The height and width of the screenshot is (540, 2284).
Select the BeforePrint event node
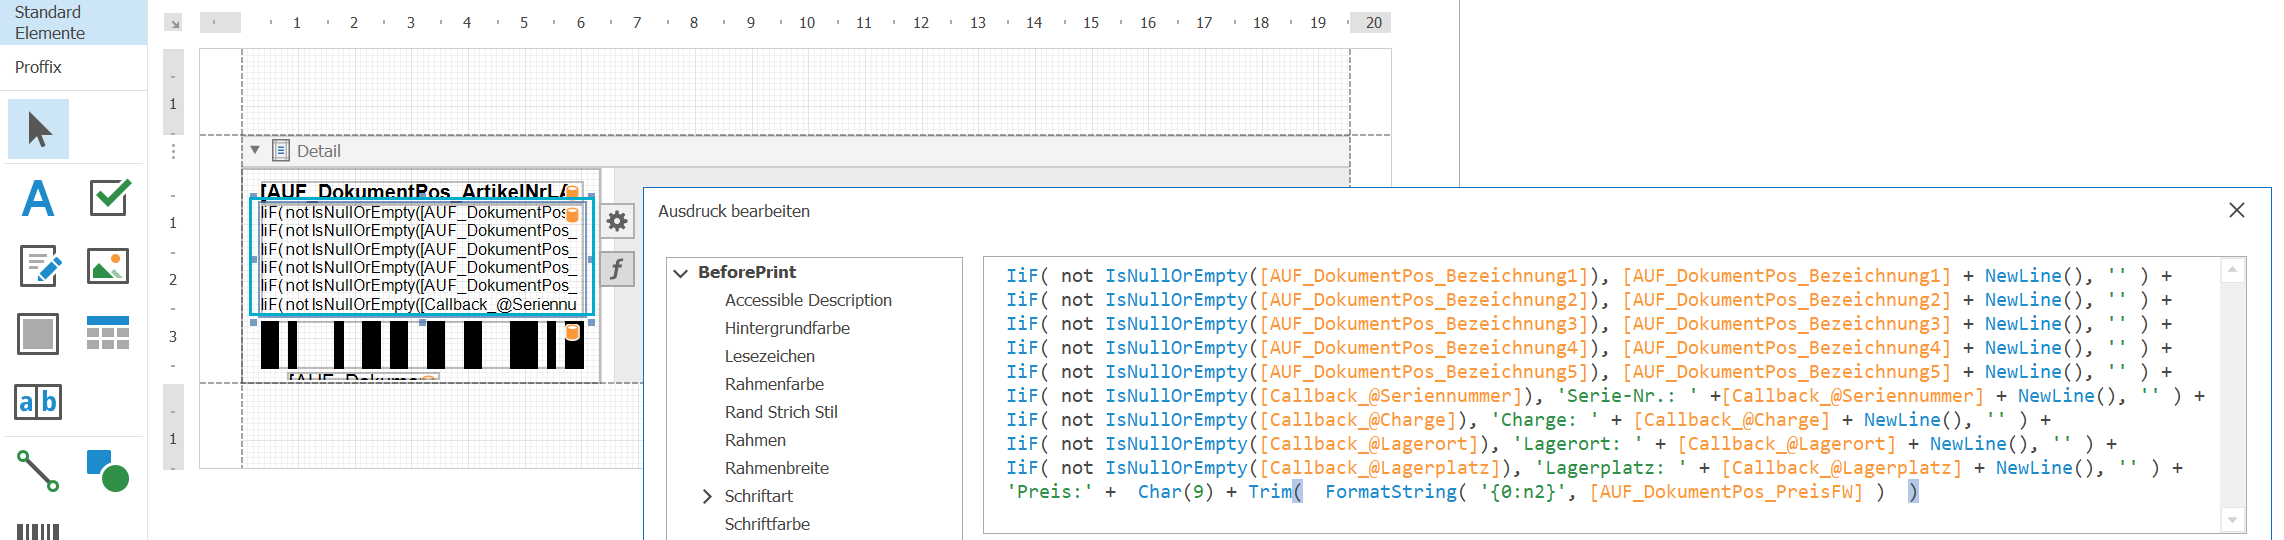(x=747, y=272)
